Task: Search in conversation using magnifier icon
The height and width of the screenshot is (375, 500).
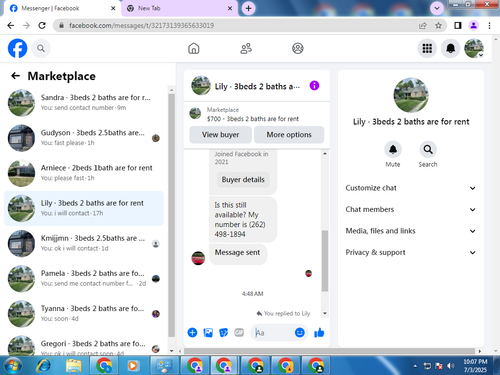Action: click(428, 149)
